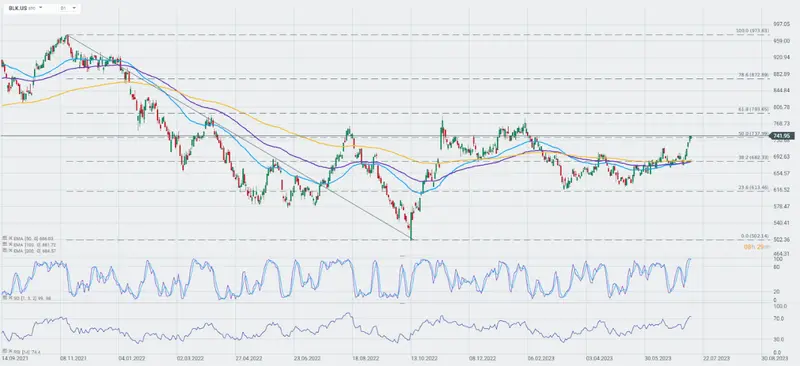Open settings icon of the EMA 200 indicator

5,250
